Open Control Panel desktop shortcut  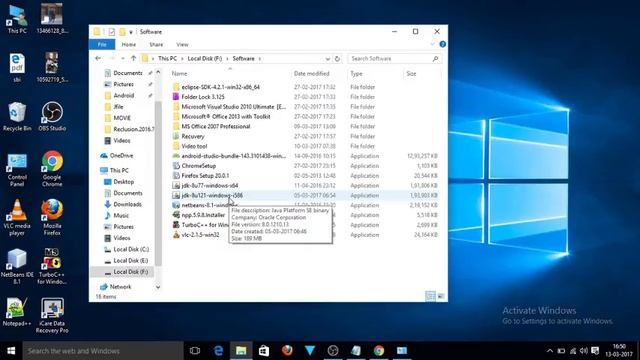17,169
